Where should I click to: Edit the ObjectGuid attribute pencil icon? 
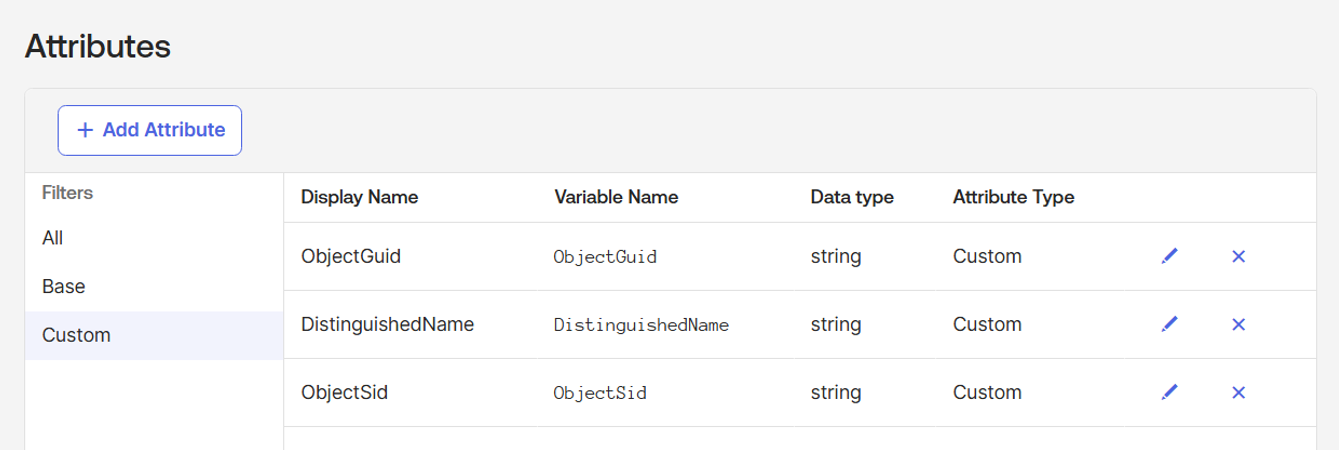(1168, 257)
